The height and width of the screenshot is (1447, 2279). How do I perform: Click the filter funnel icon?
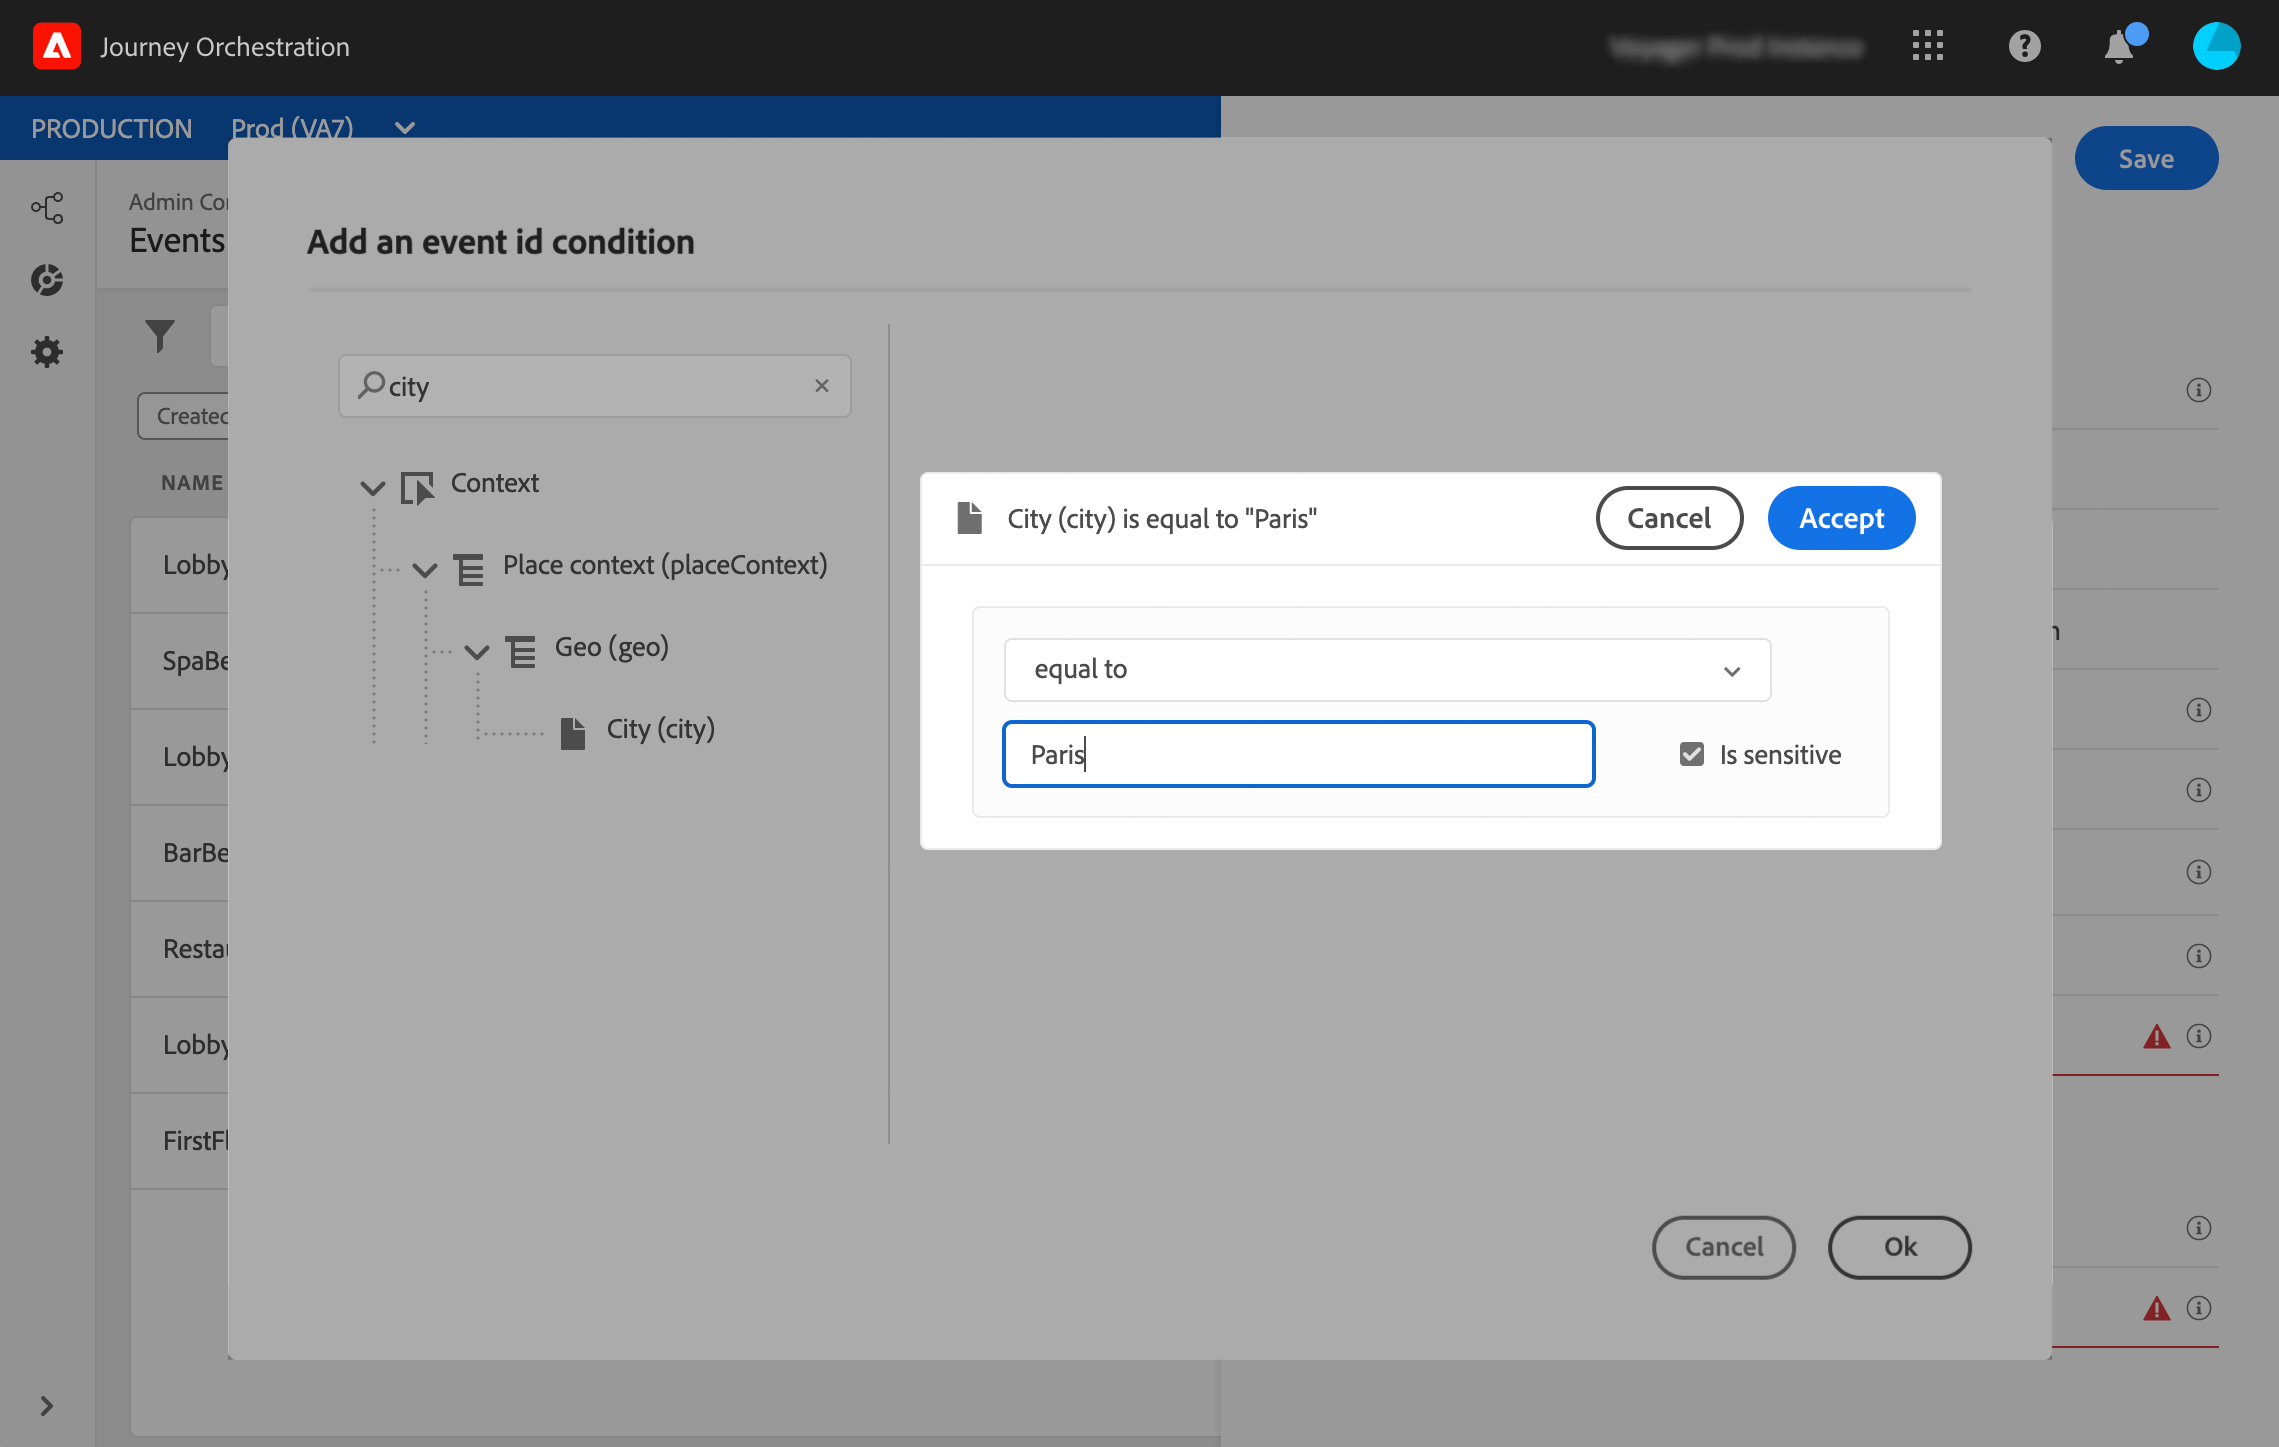[x=159, y=336]
